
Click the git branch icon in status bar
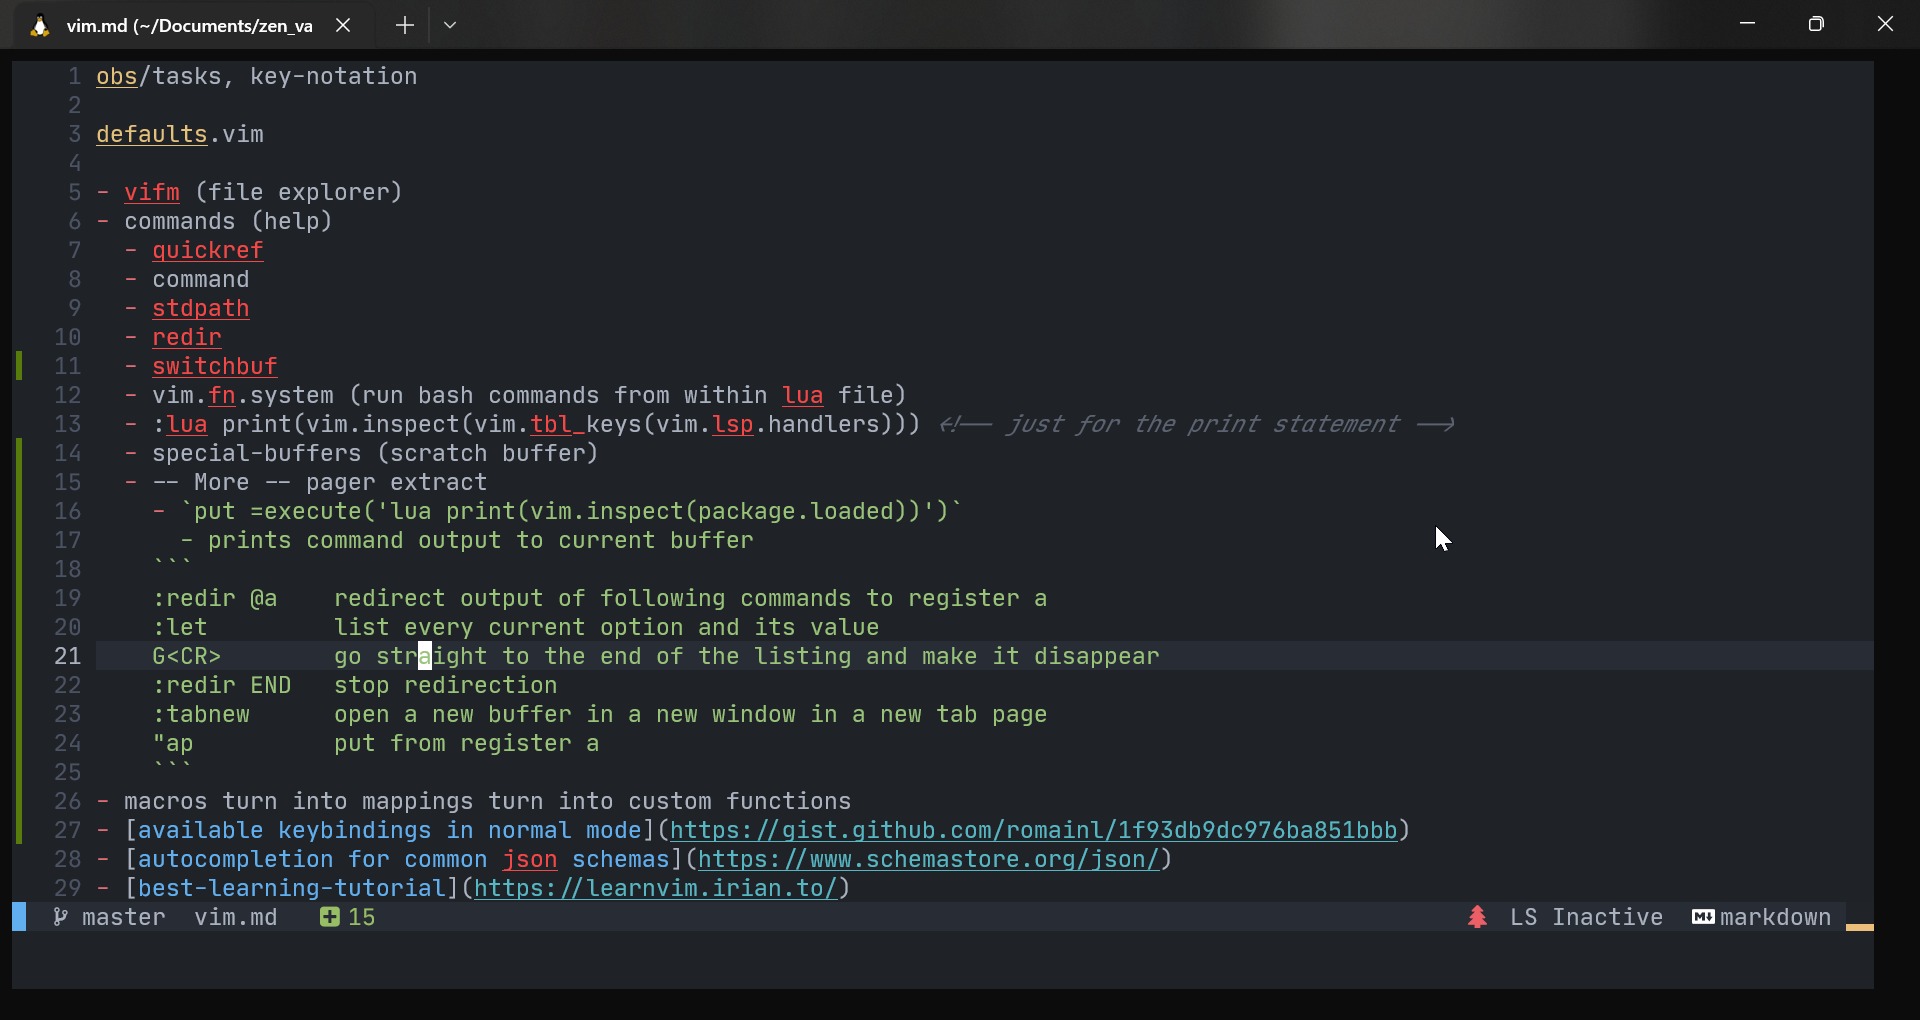point(60,917)
